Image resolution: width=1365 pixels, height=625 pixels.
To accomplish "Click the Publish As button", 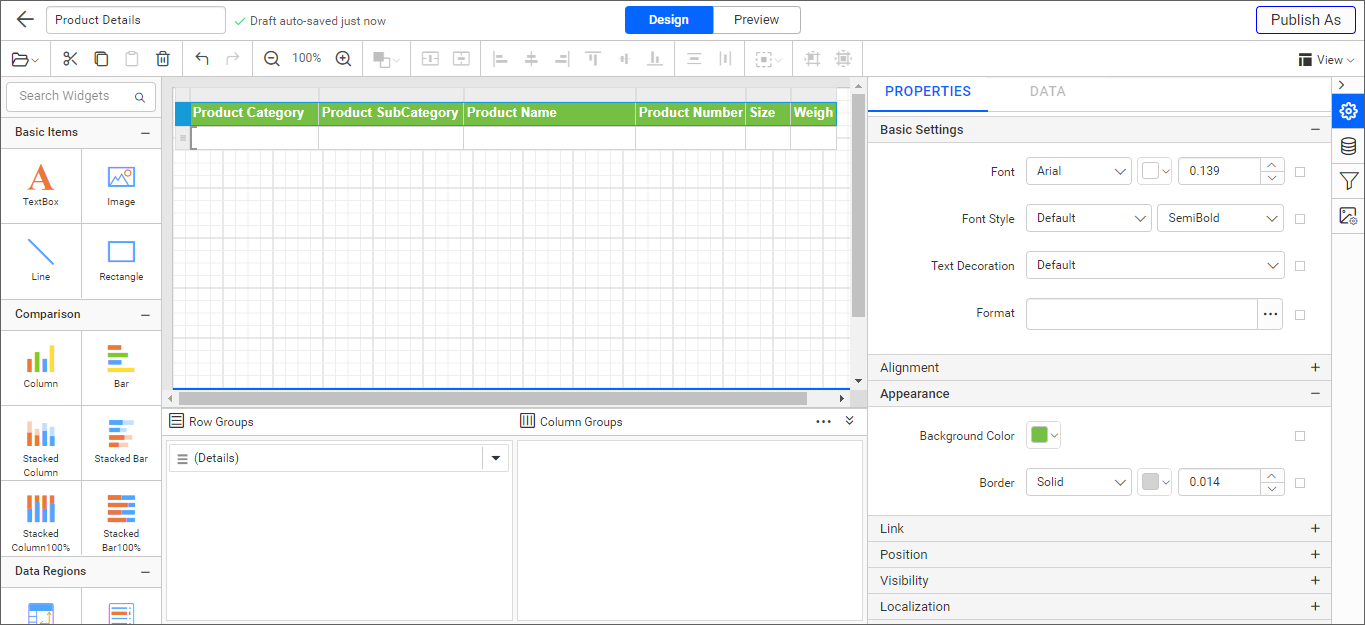I will pyautogui.click(x=1306, y=20).
